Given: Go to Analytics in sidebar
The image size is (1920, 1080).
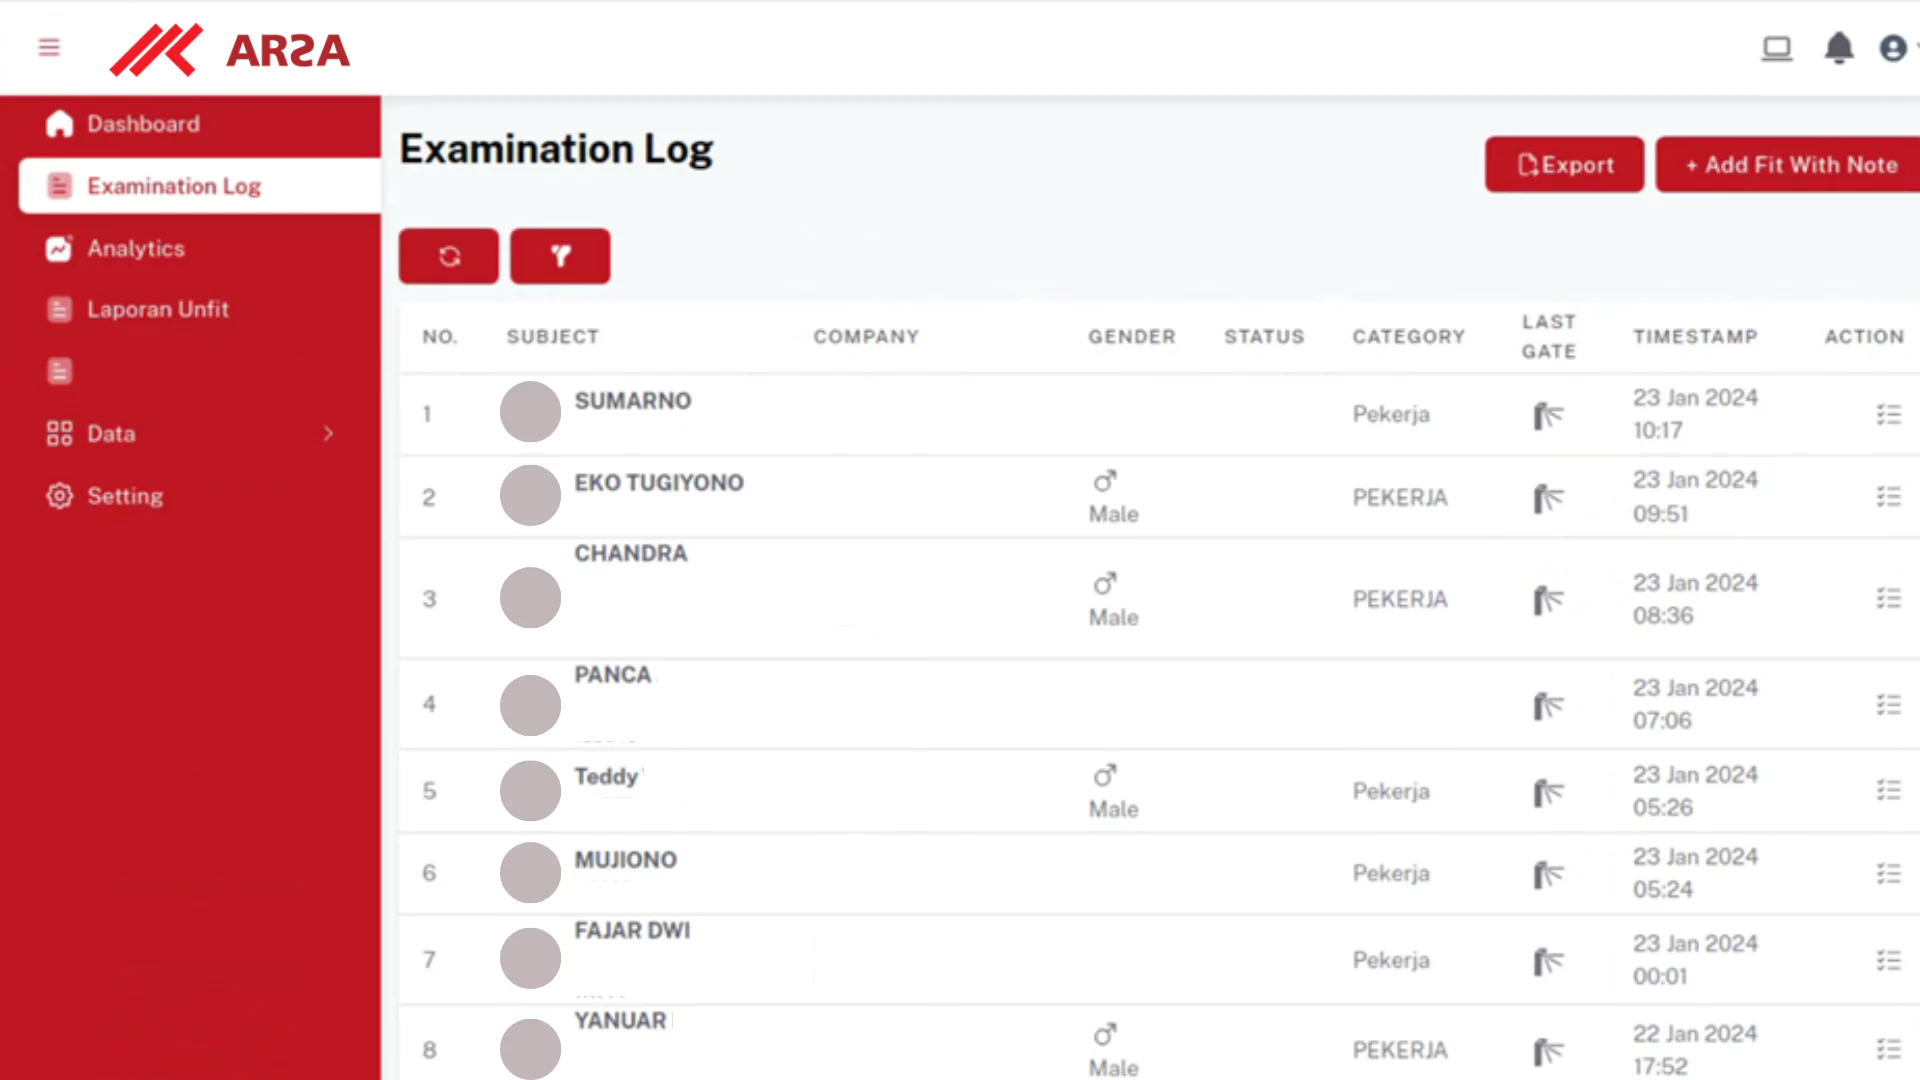Looking at the screenshot, I should click(135, 249).
